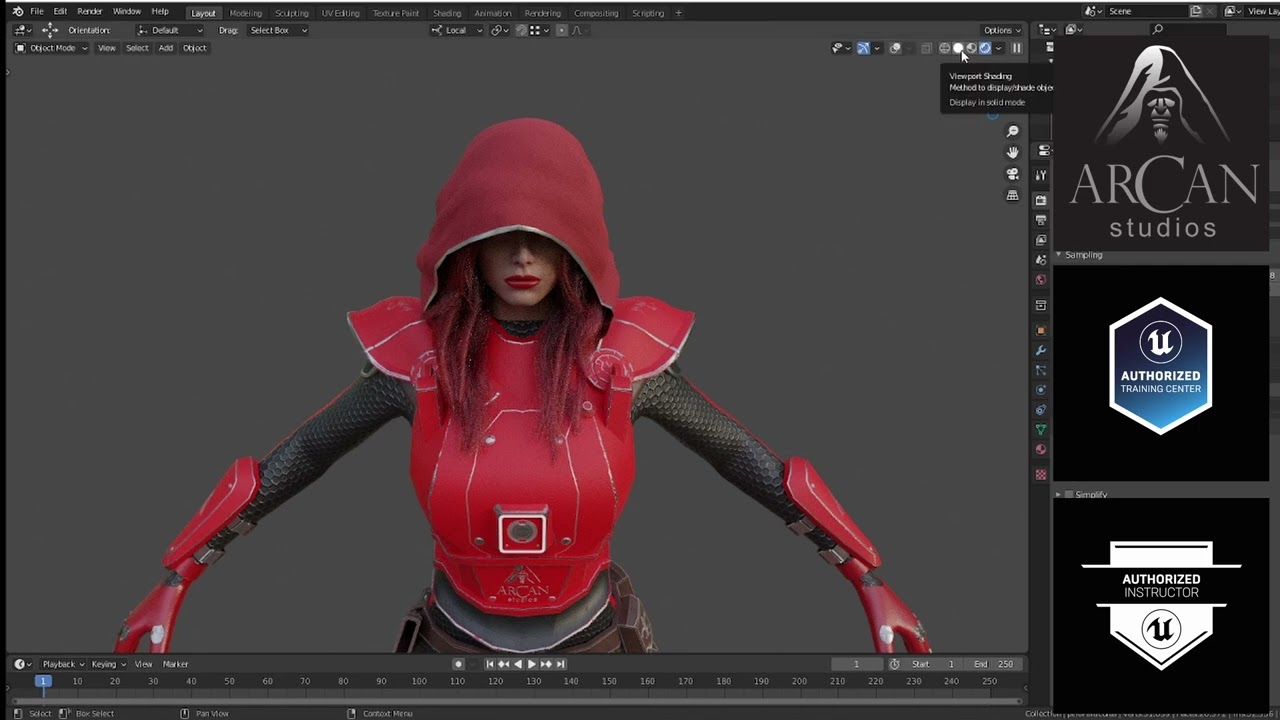Image resolution: width=1280 pixels, height=720 pixels.
Task: Click the new scene icon beside Scene
Action: [x=1196, y=11]
